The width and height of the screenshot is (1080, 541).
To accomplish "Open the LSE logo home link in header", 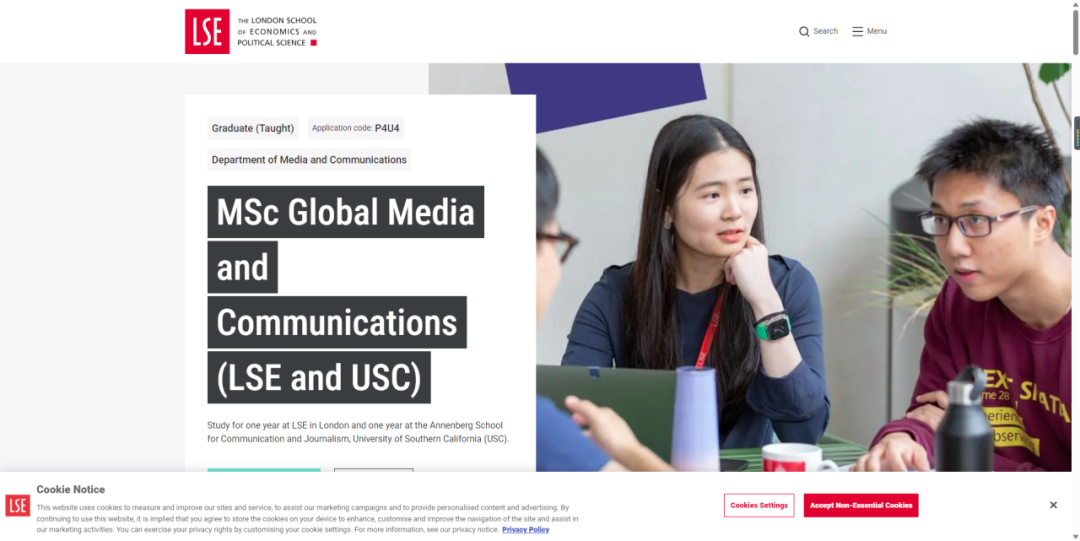I will (251, 31).
